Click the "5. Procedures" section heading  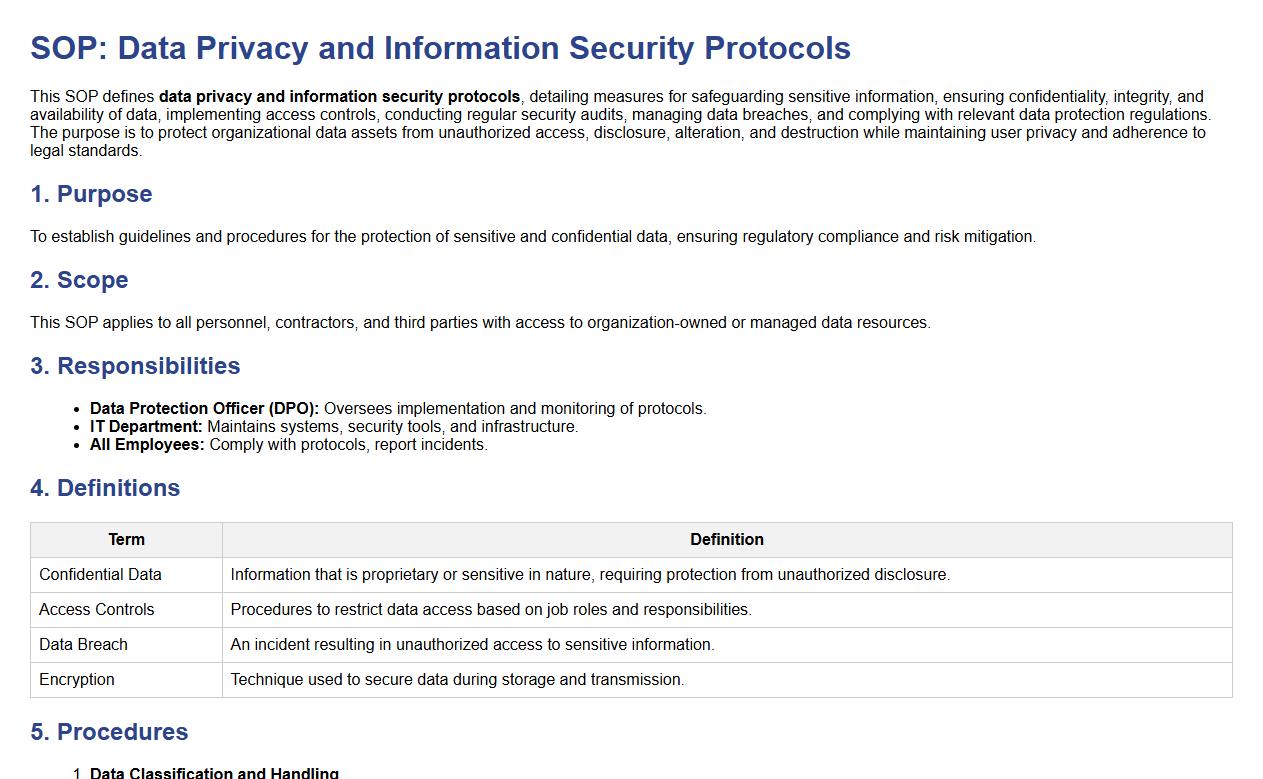pos(109,732)
